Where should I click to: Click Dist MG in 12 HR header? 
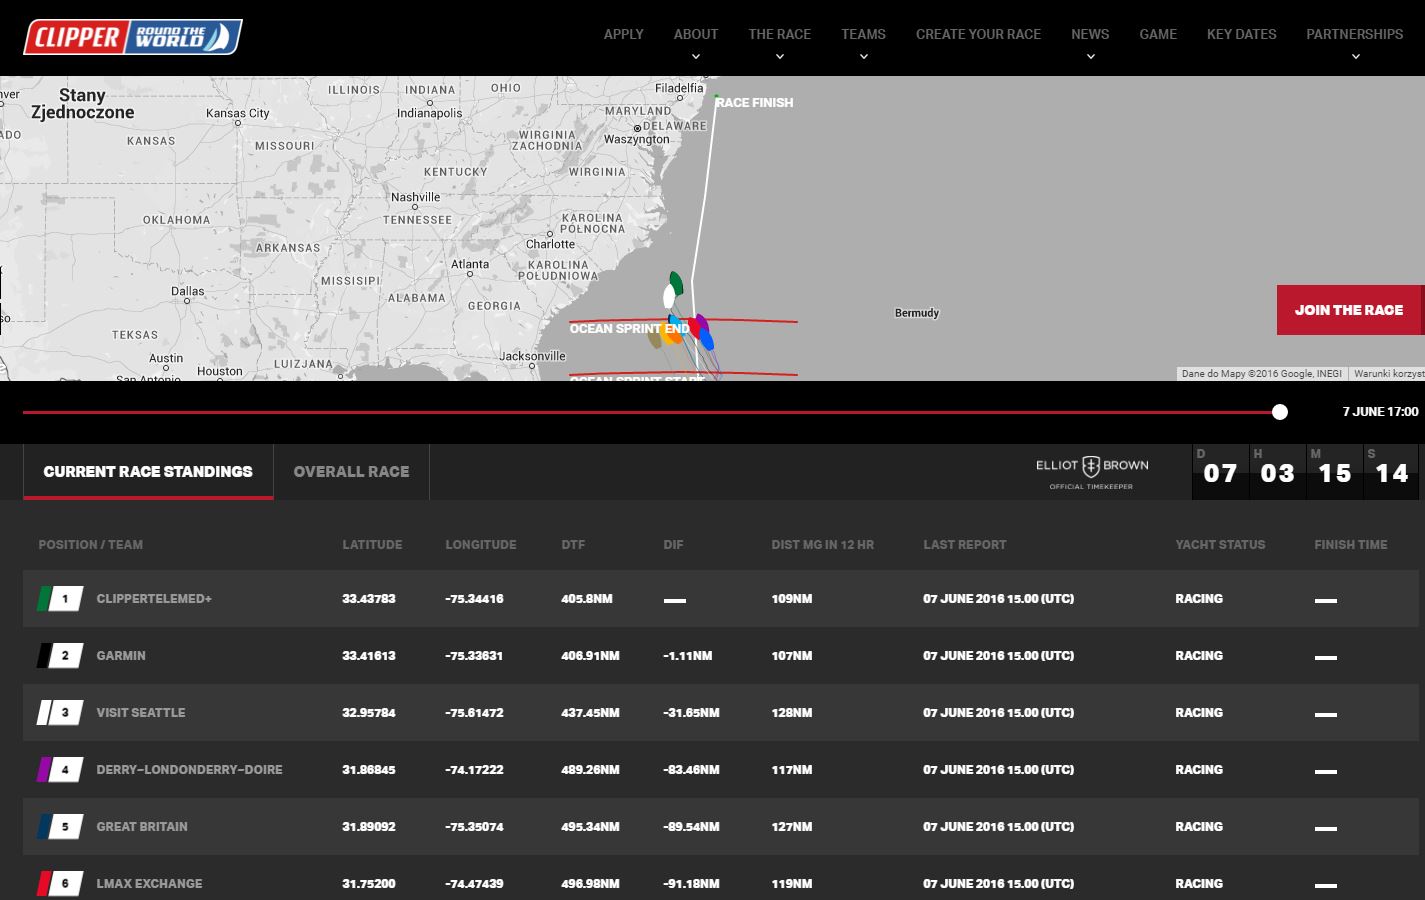coord(822,545)
